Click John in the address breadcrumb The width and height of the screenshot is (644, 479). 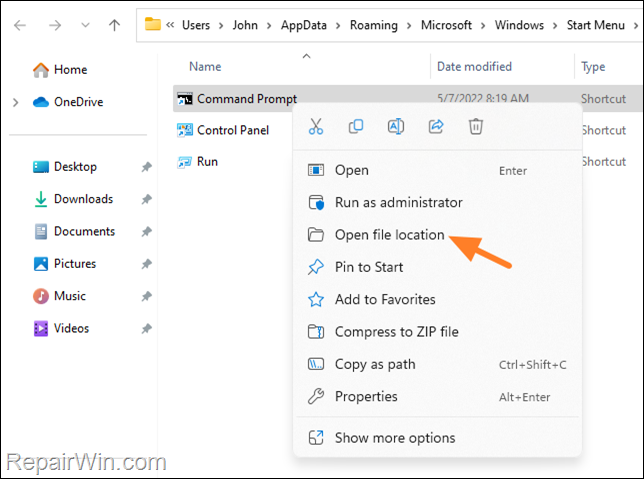[245, 25]
